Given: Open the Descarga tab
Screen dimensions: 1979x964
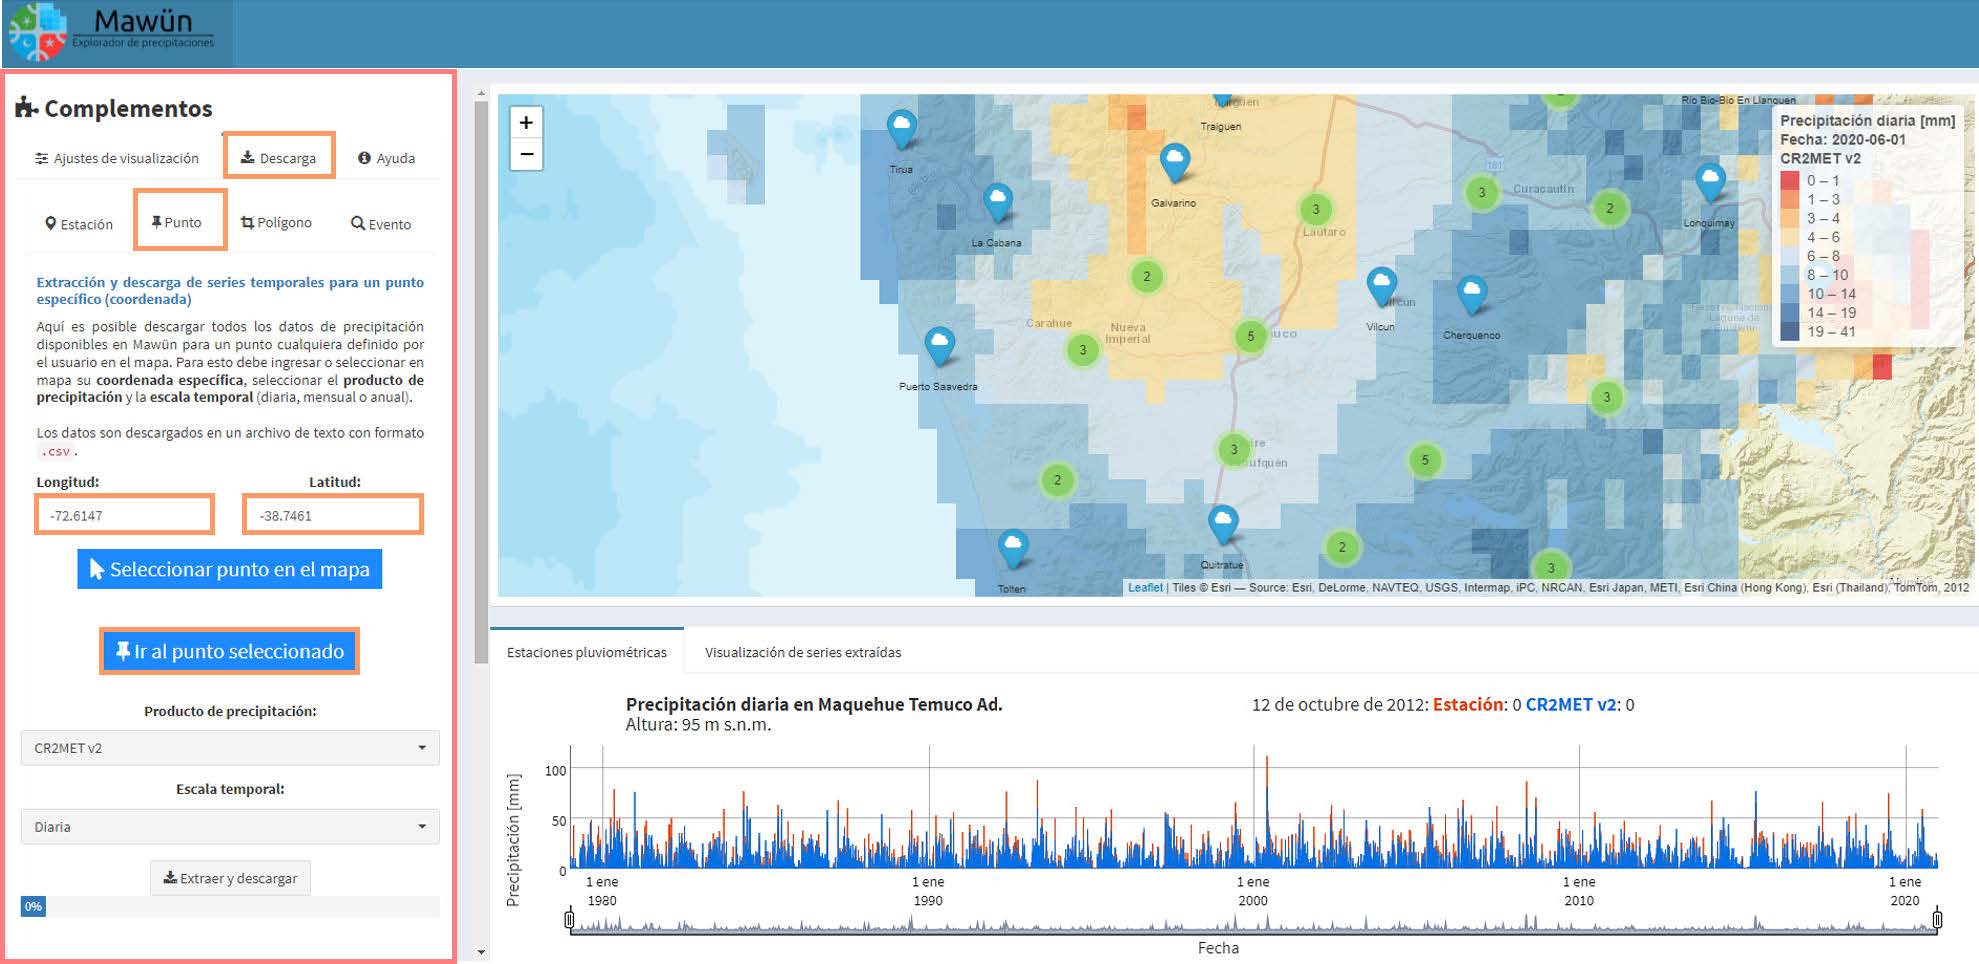Looking at the screenshot, I should point(279,158).
